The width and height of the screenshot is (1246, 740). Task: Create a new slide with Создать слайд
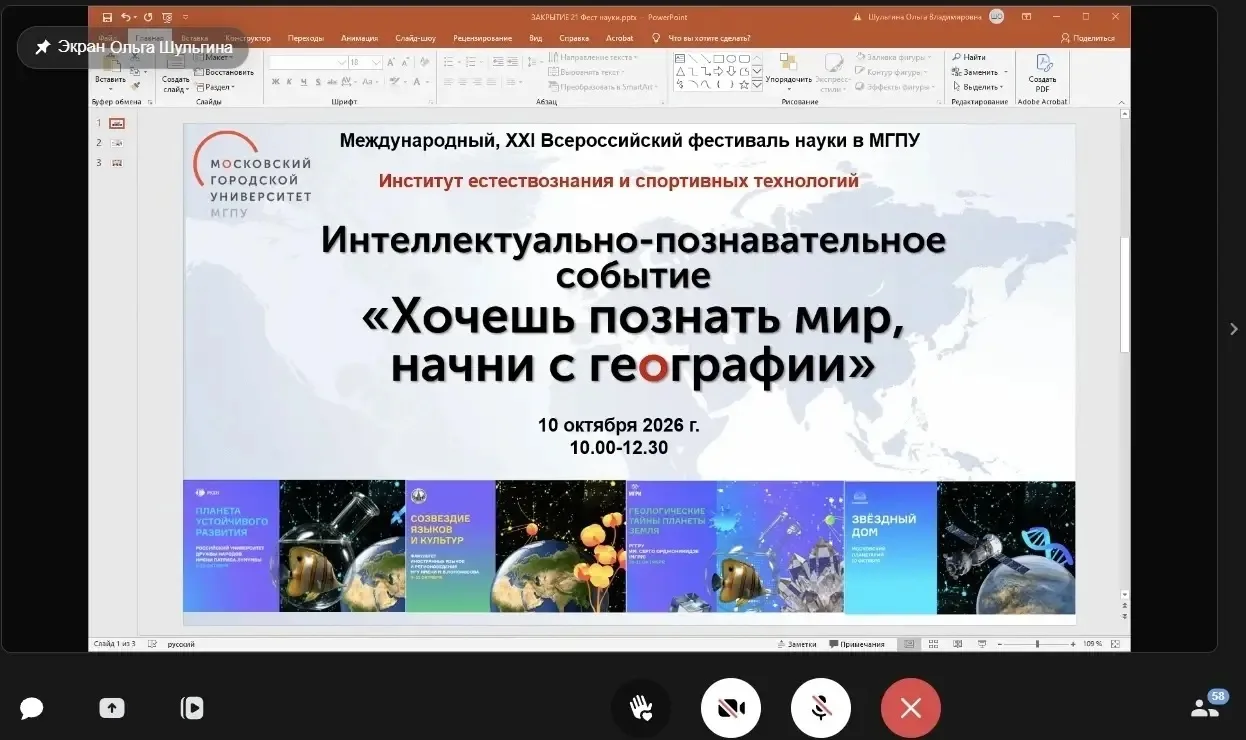pos(176,74)
